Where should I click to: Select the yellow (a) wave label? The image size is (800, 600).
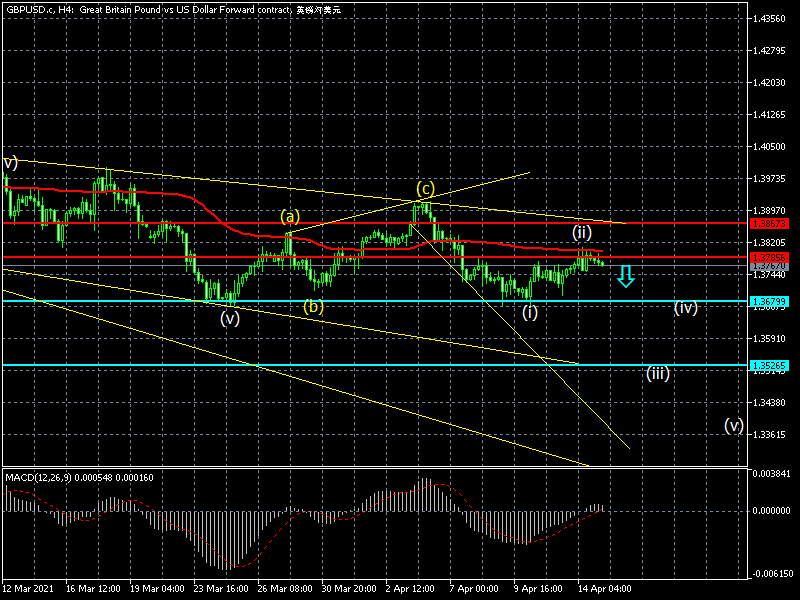click(290, 216)
